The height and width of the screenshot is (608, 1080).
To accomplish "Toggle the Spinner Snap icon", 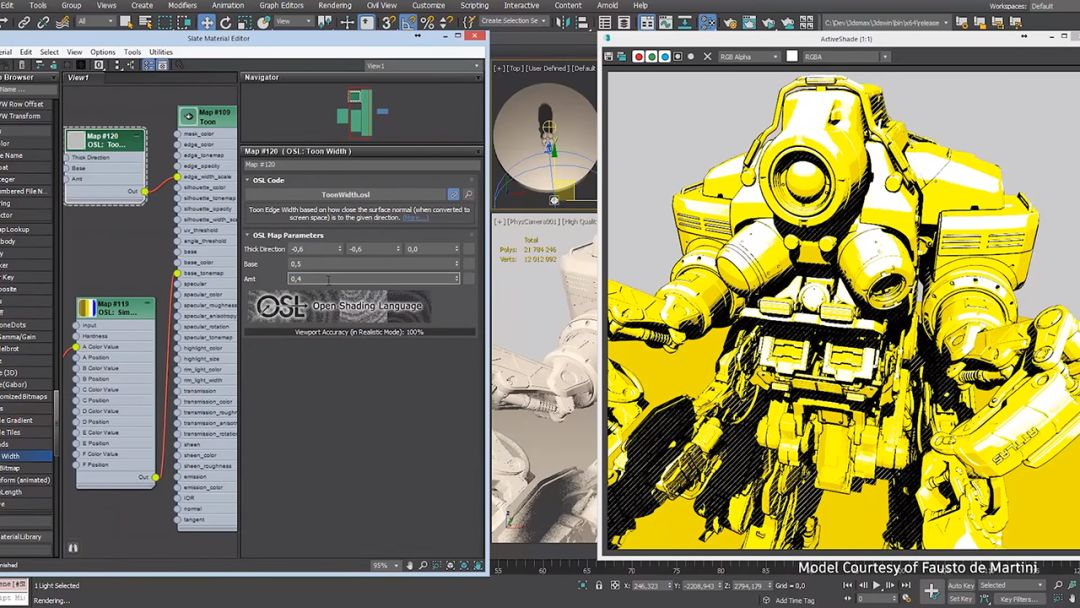I will click(x=446, y=23).
